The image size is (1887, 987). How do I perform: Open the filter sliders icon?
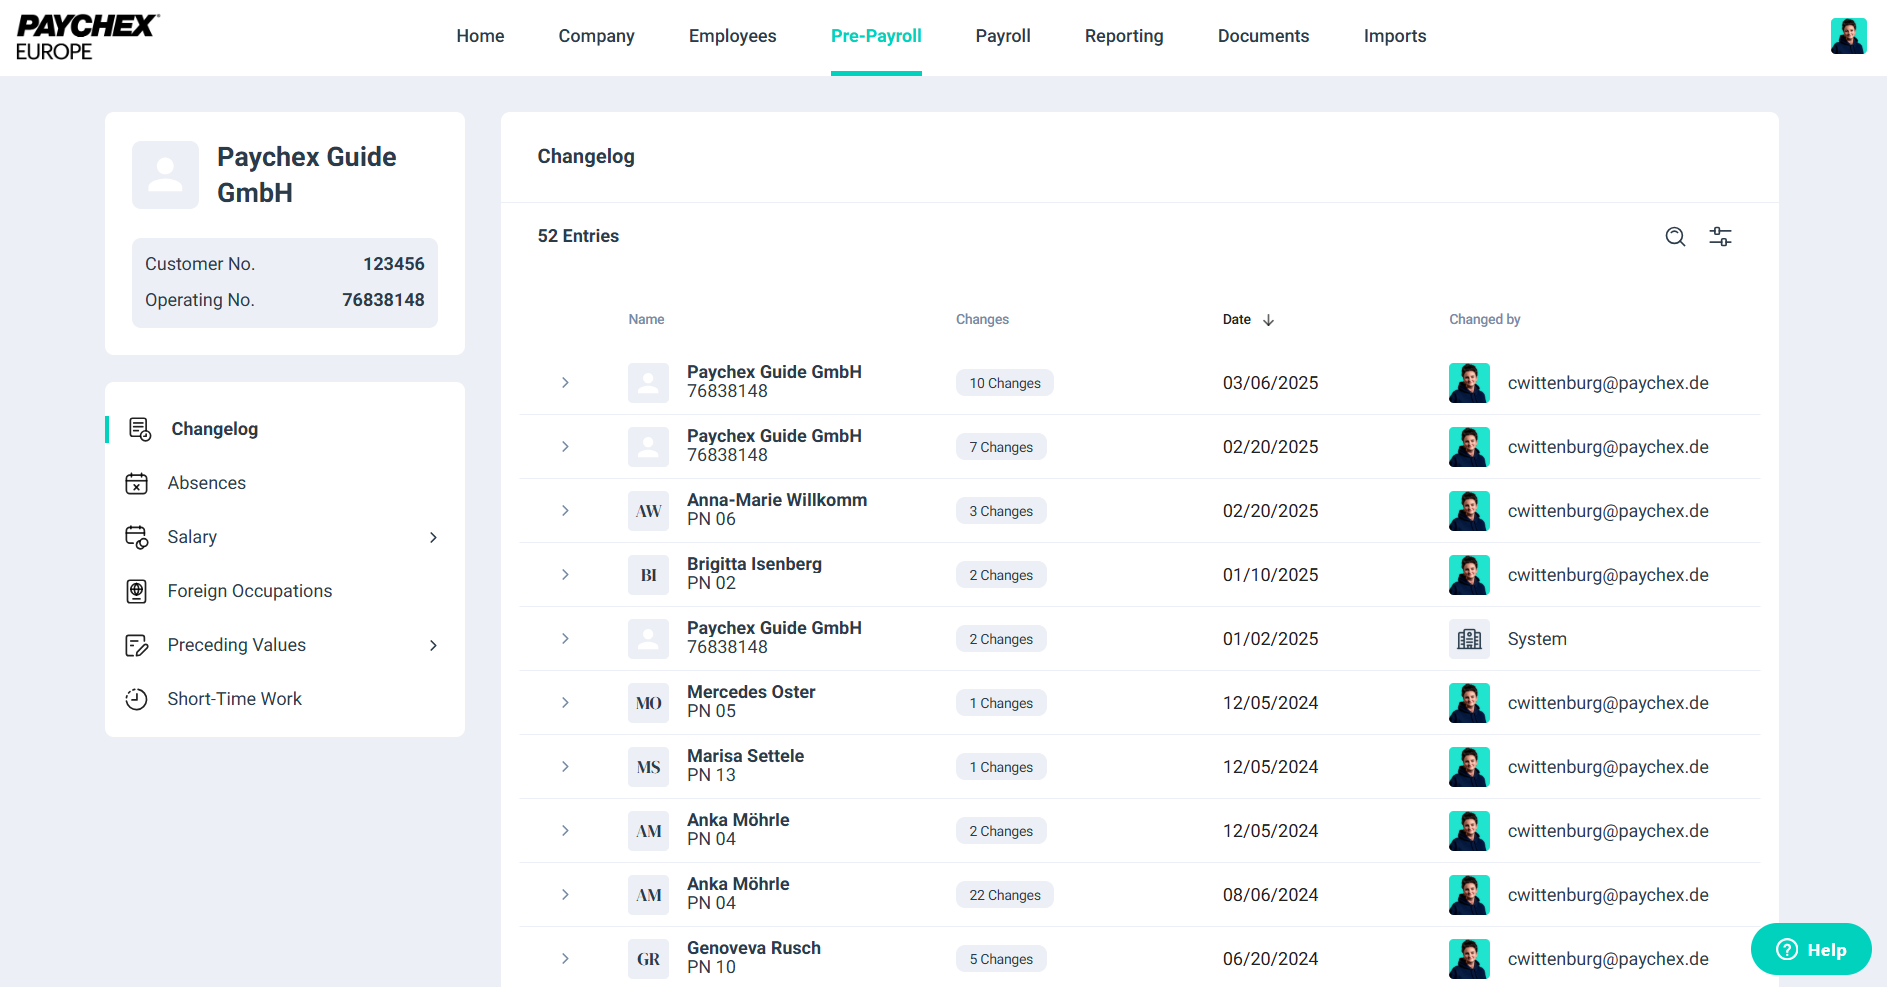coord(1720,237)
